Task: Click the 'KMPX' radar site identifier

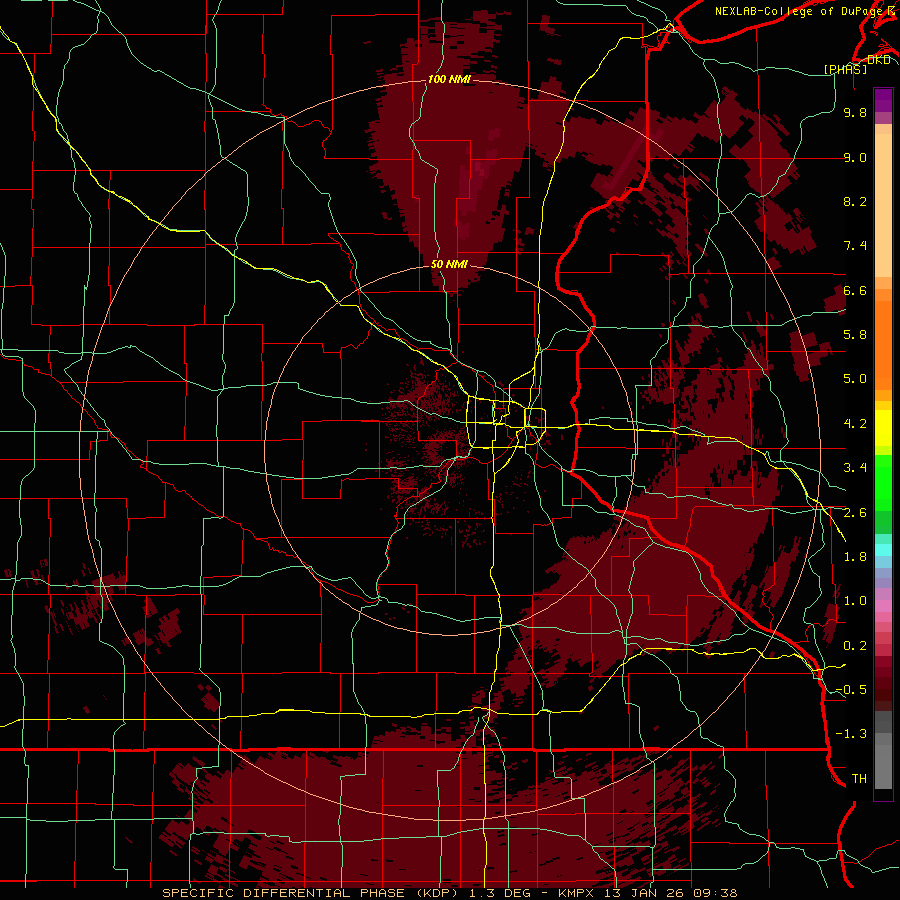Action: pyautogui.click(x=577, y=893)
